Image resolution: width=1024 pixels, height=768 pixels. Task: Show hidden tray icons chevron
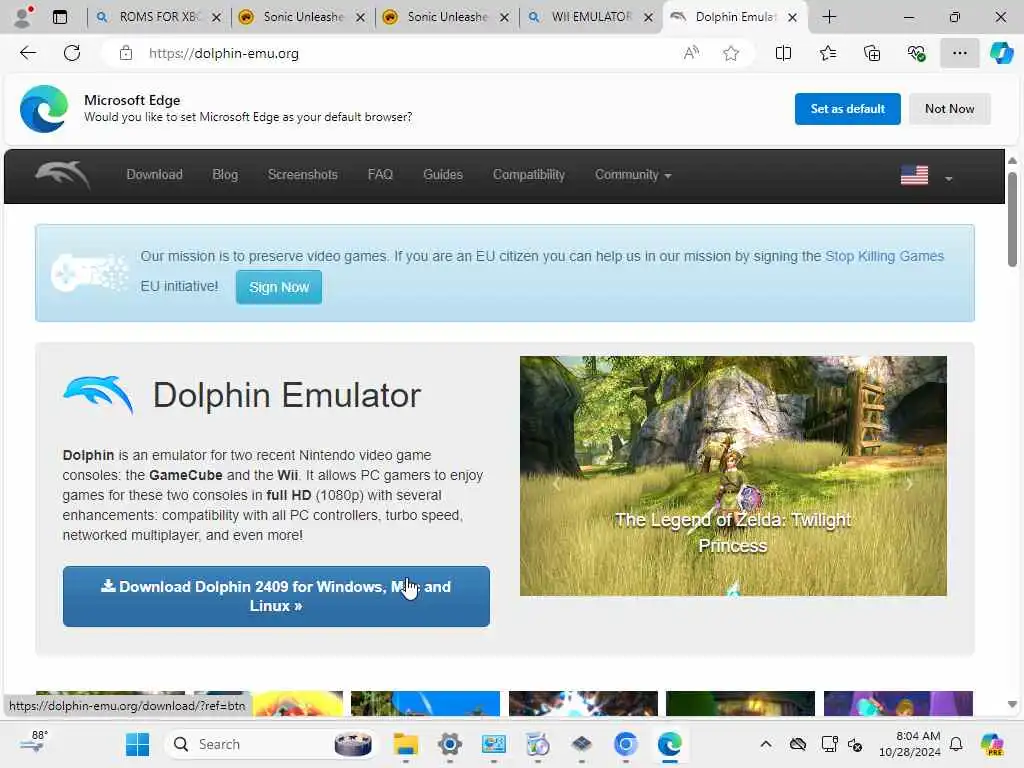[766, 744]
